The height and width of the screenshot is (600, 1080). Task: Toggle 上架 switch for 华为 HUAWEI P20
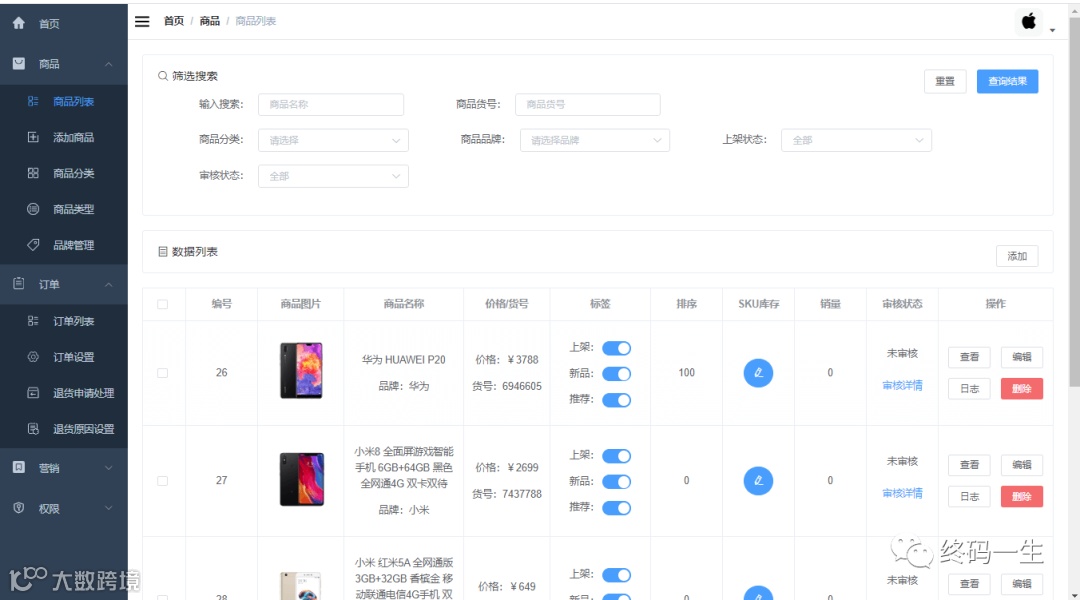[616, 348]
